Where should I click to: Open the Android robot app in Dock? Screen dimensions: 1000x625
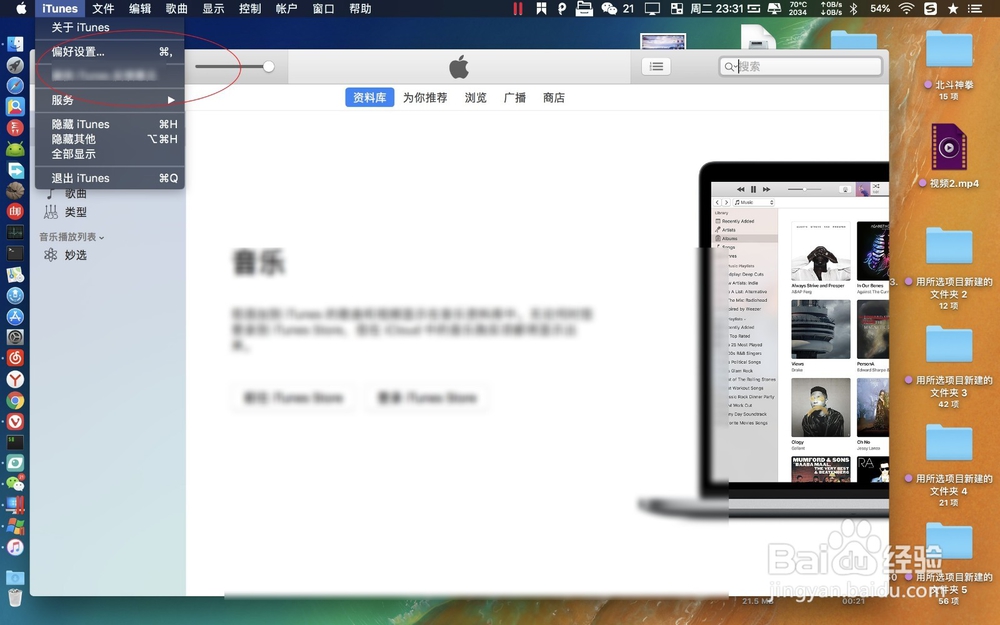point(15,149)
